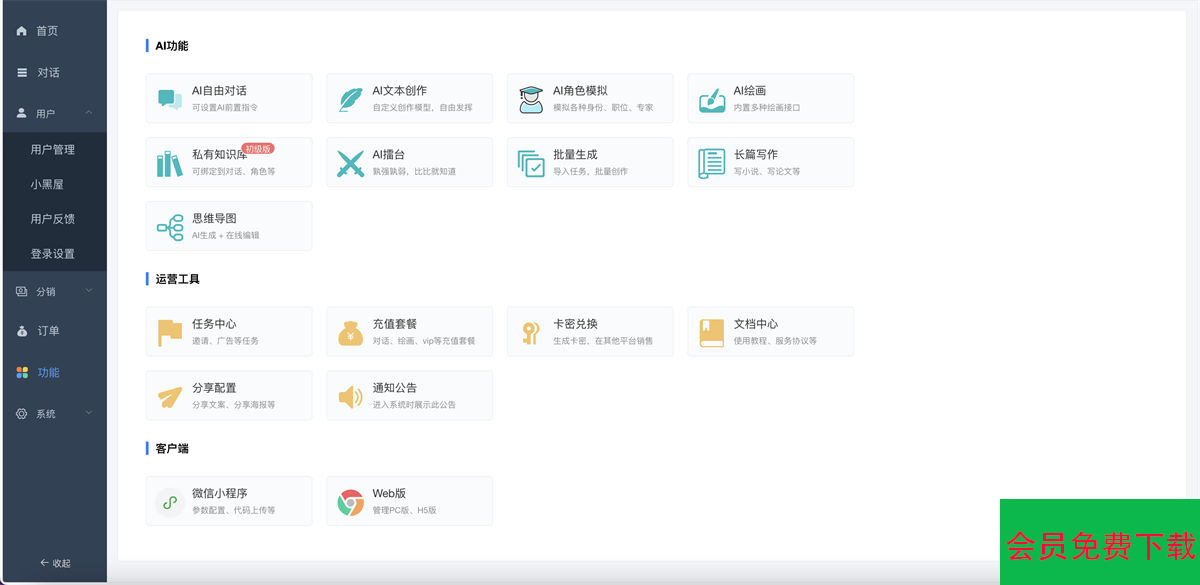
Task: Go to 首页 in the sidebar
Action: tap(47, 31)
